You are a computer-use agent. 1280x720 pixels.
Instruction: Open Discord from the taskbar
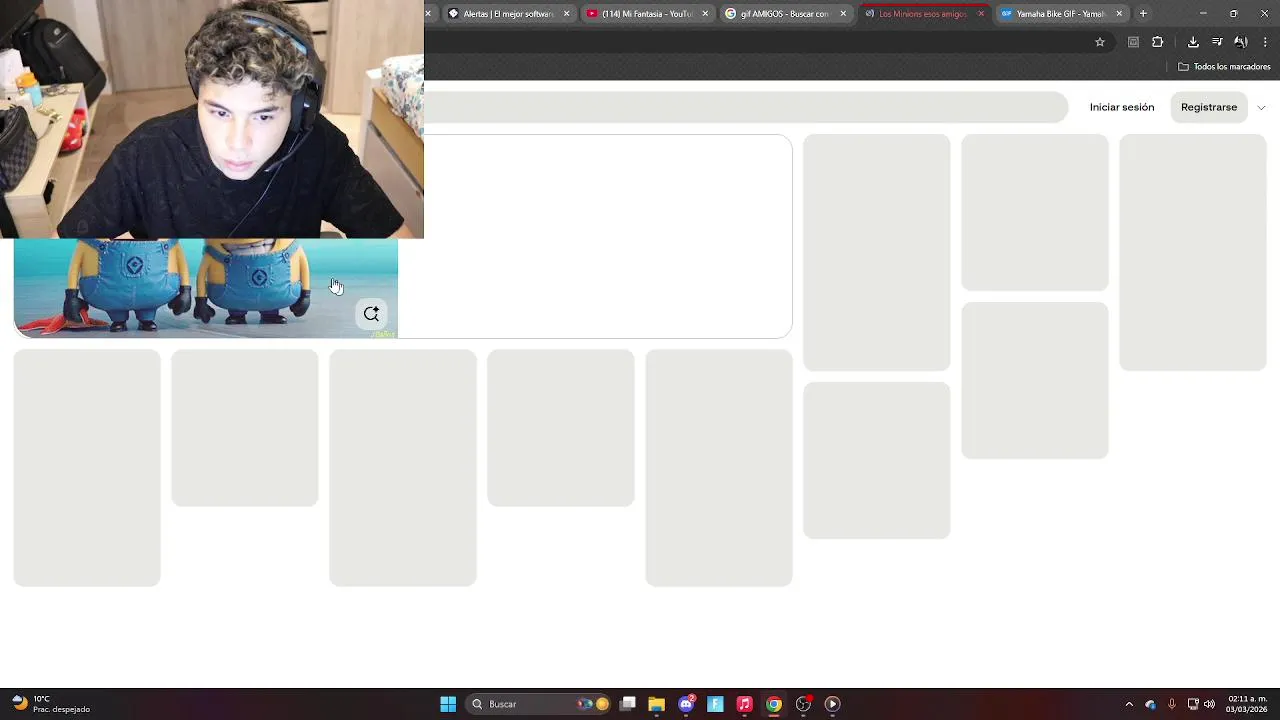pyautogui.click(x=686, y=704)
